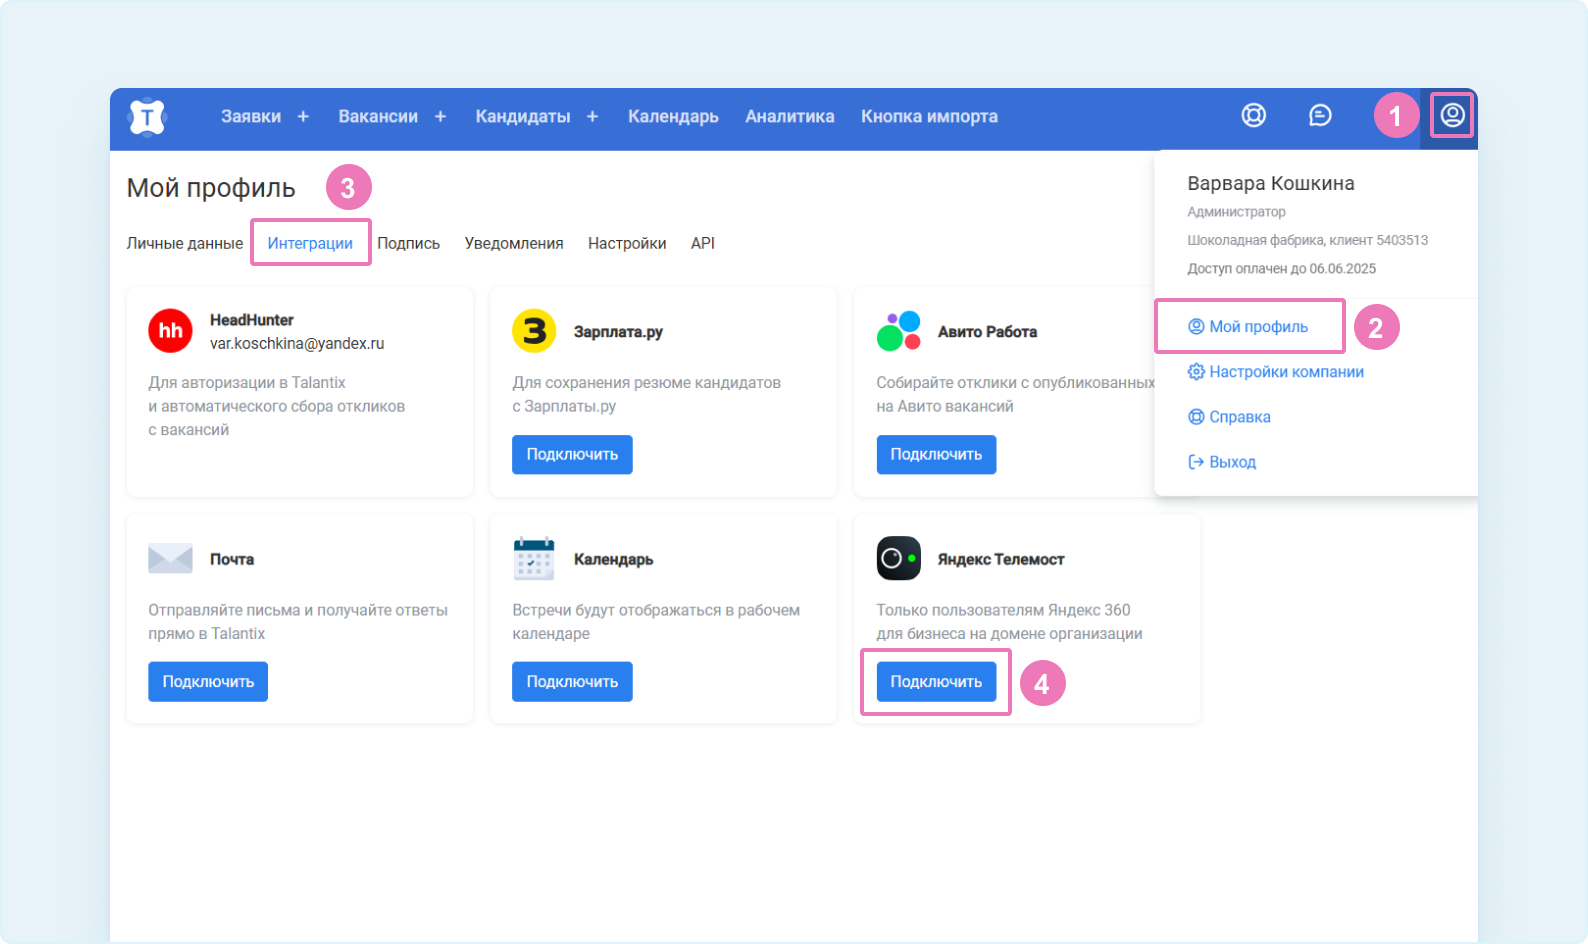Open the chat messages icon in header

[x=1320, y=116]
